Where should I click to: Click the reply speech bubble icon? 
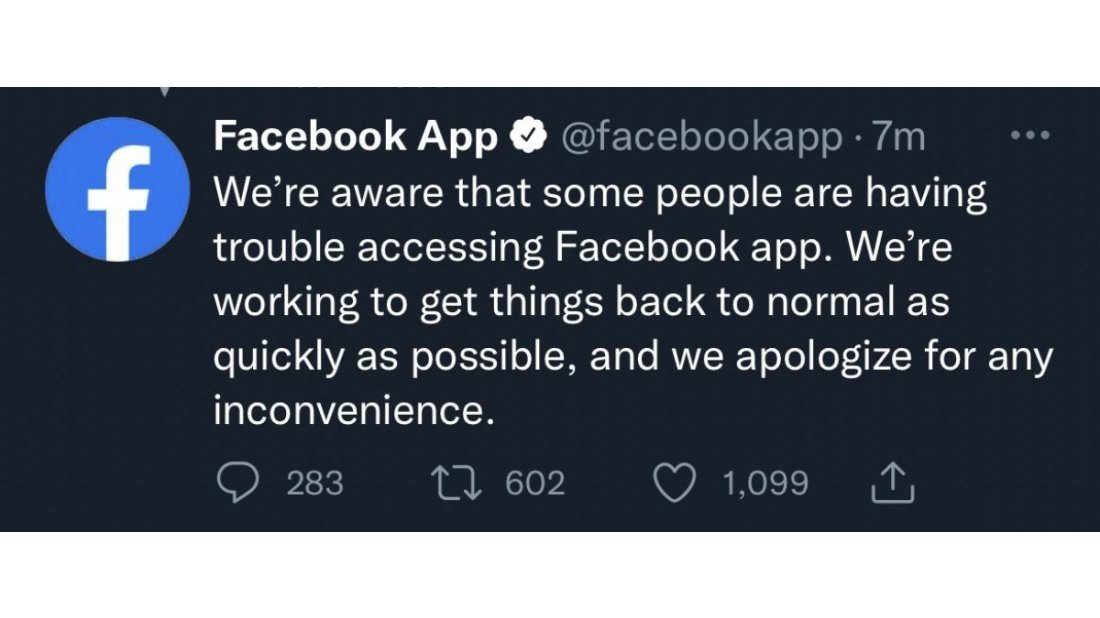(237, 484)
